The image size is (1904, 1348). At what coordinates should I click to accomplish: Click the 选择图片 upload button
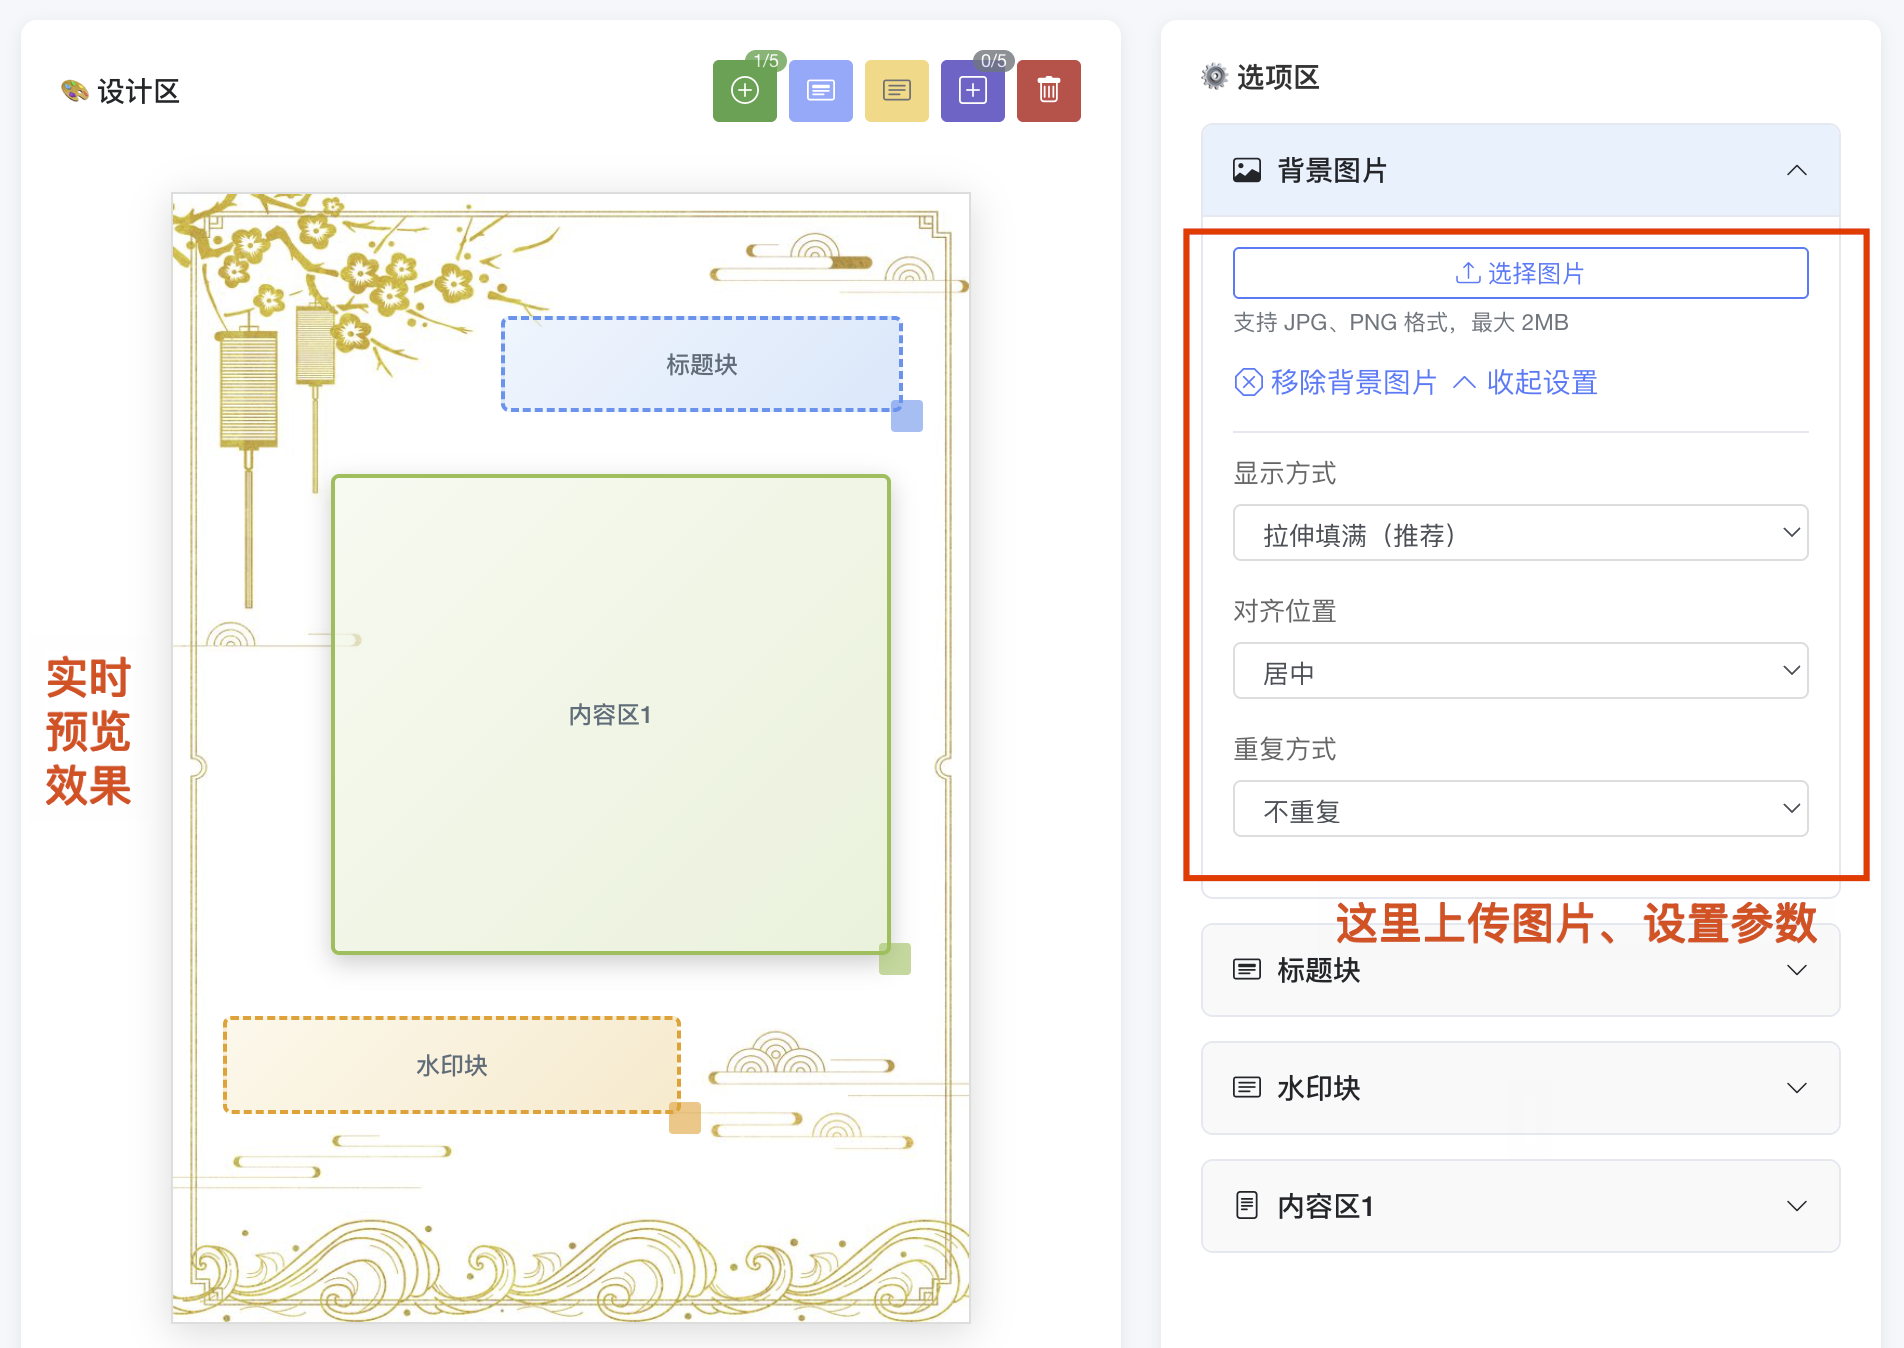(x=1520, y=273)
